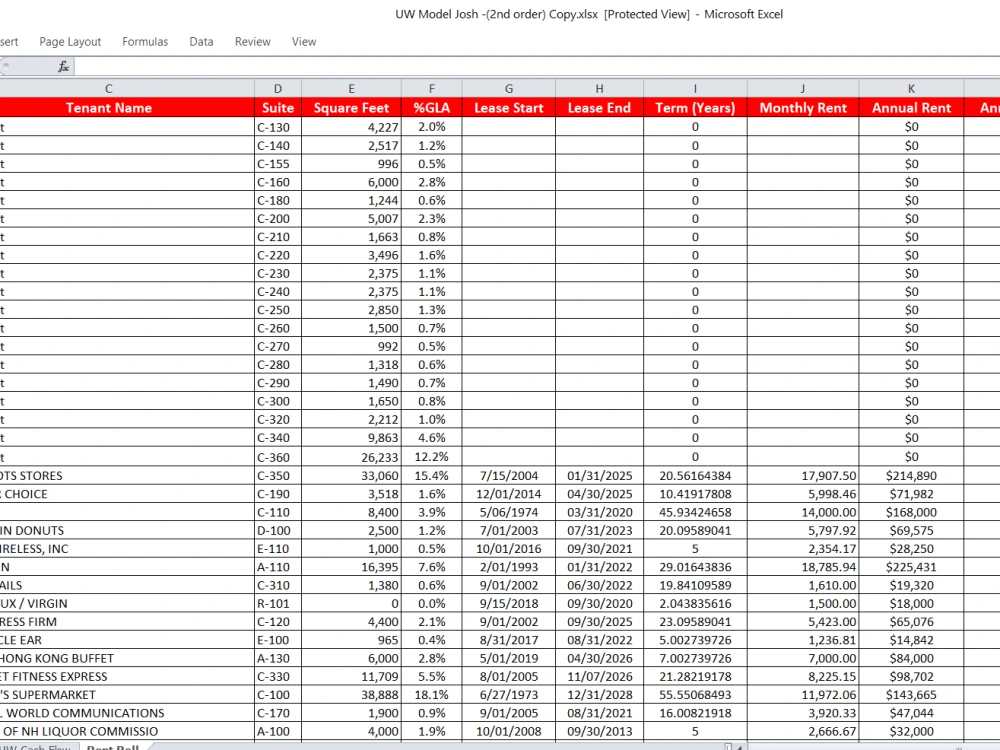Click the Suite header cell

point(277,108)
